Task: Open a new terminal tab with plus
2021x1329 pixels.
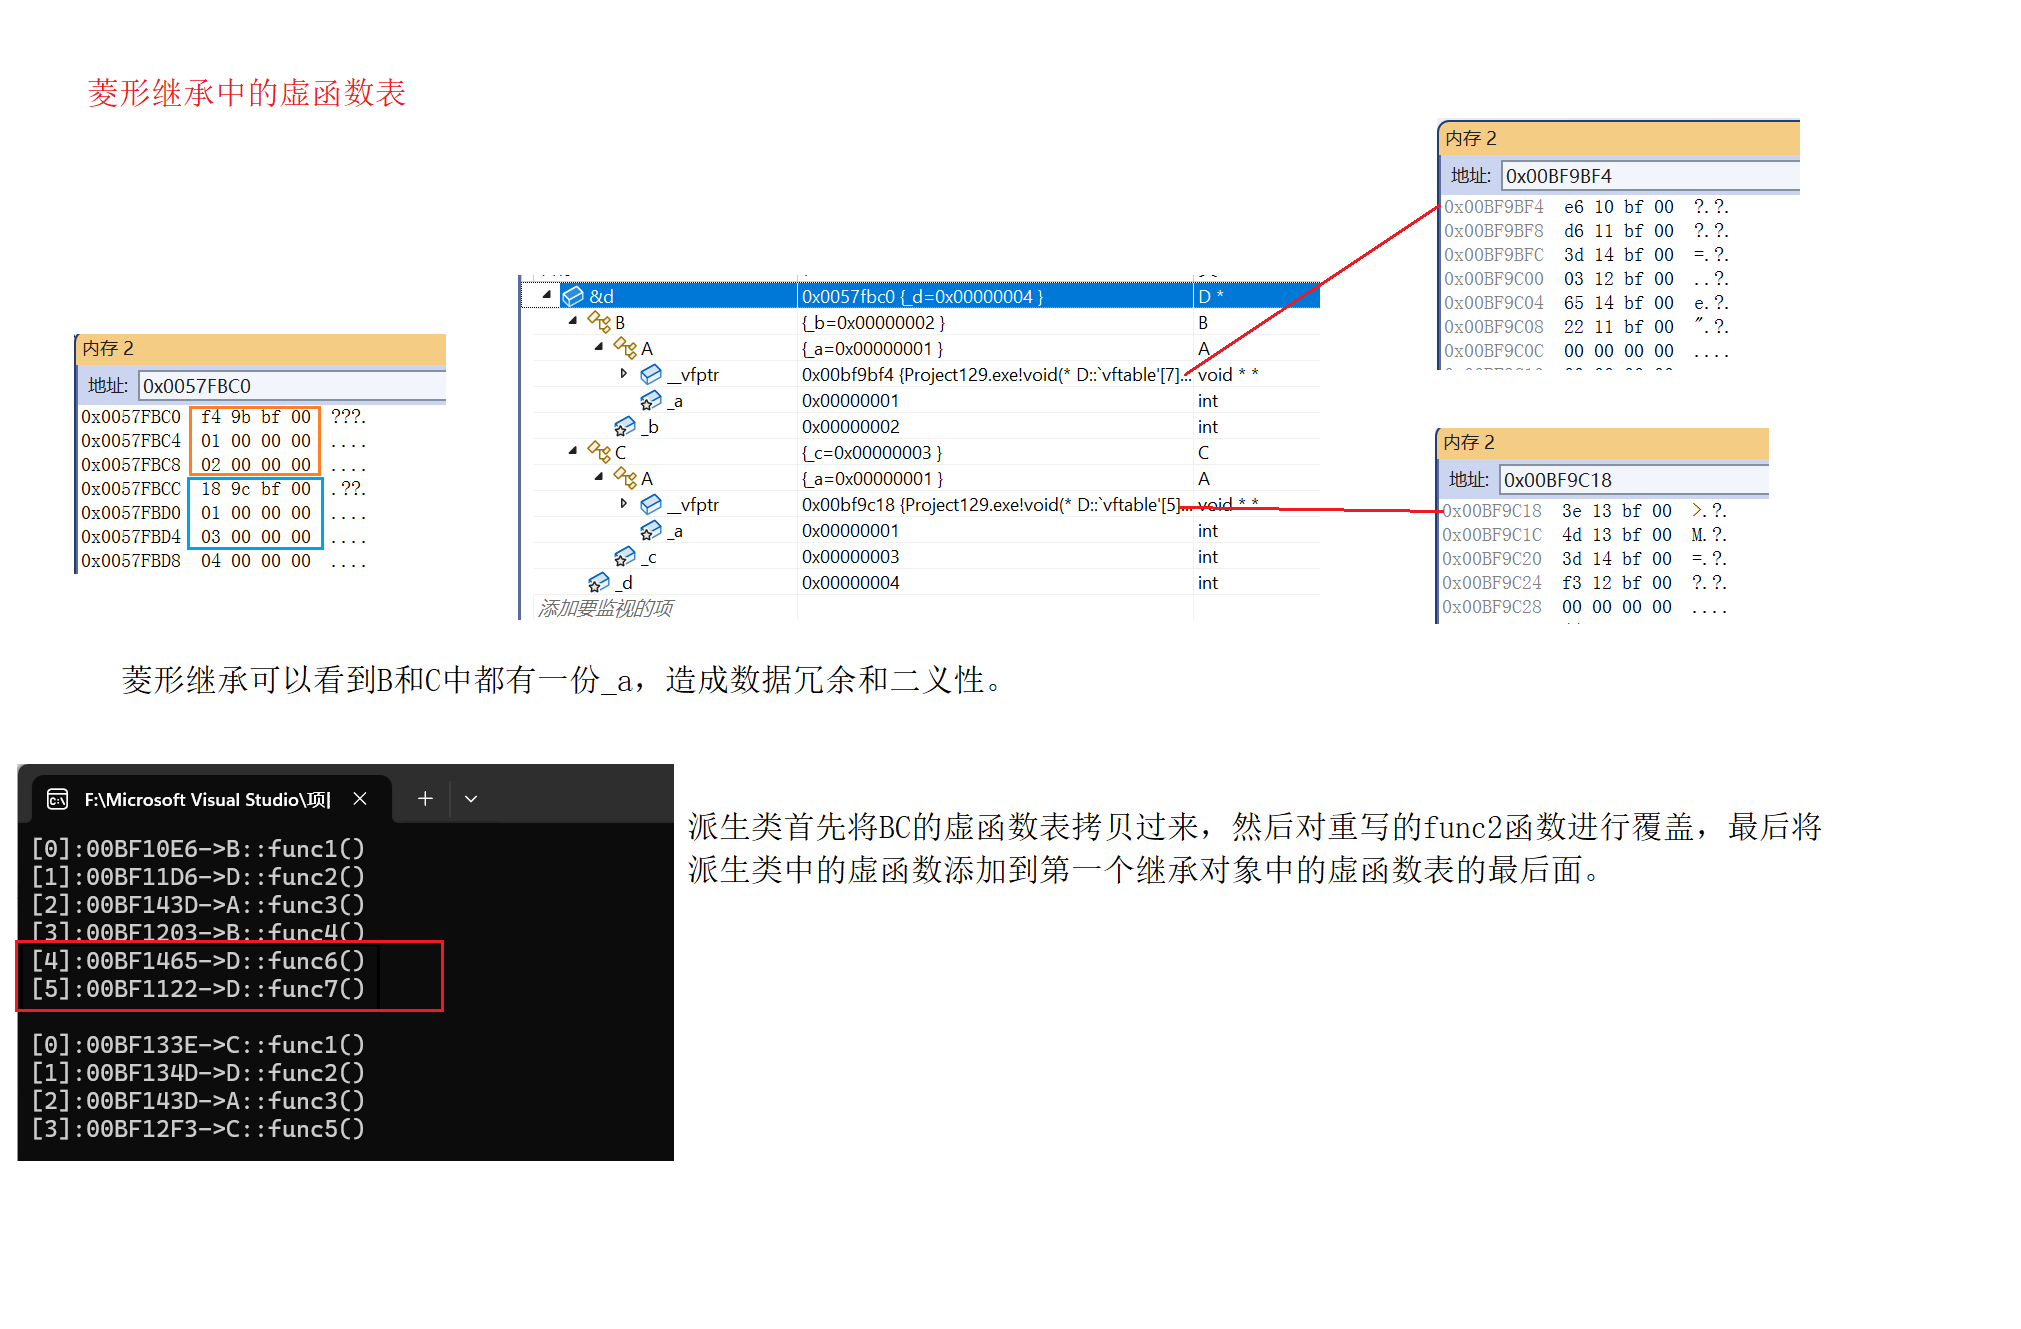Action: click(425, 798)
